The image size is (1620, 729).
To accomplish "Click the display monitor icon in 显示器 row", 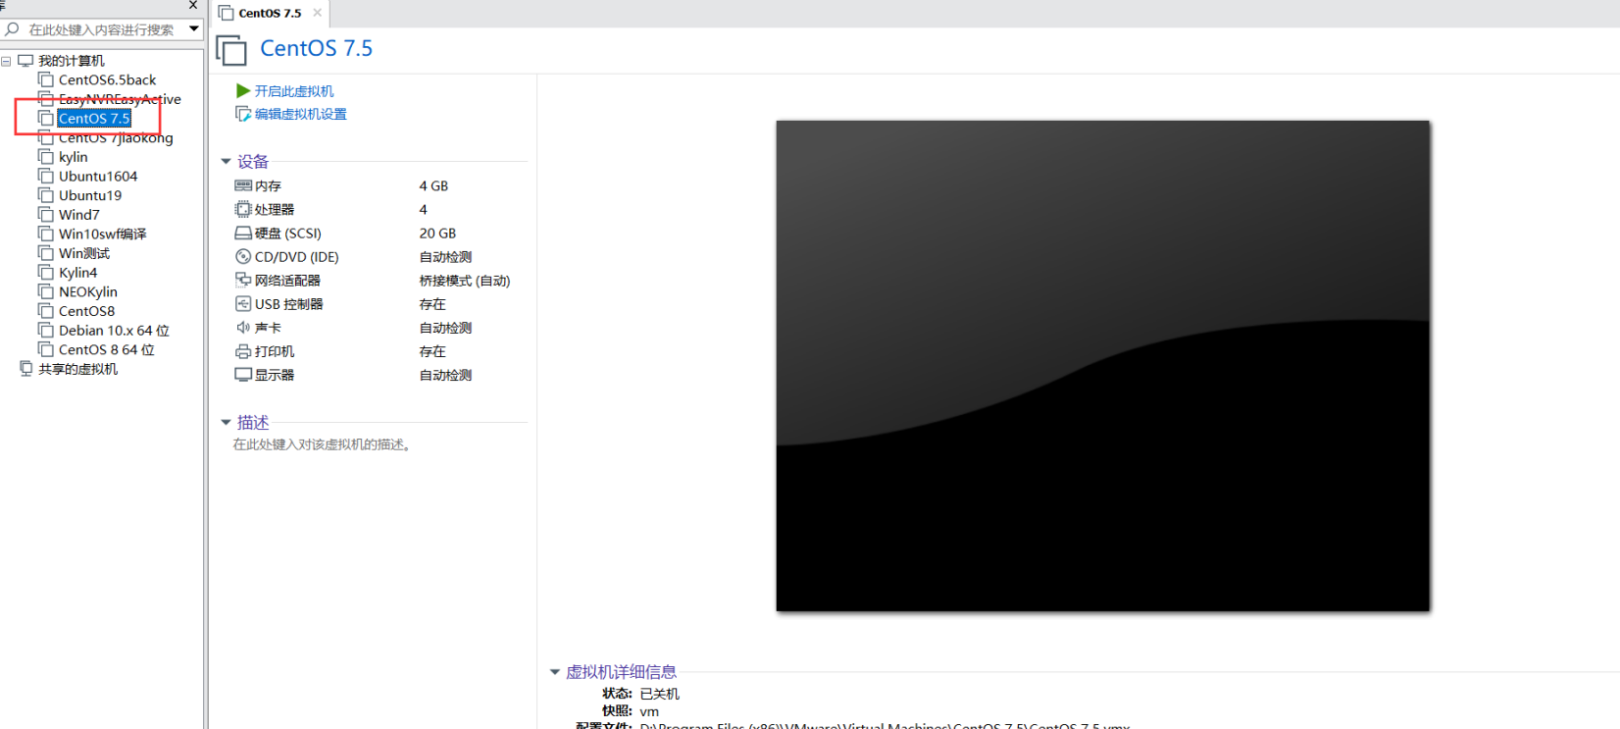I will 243,375.
